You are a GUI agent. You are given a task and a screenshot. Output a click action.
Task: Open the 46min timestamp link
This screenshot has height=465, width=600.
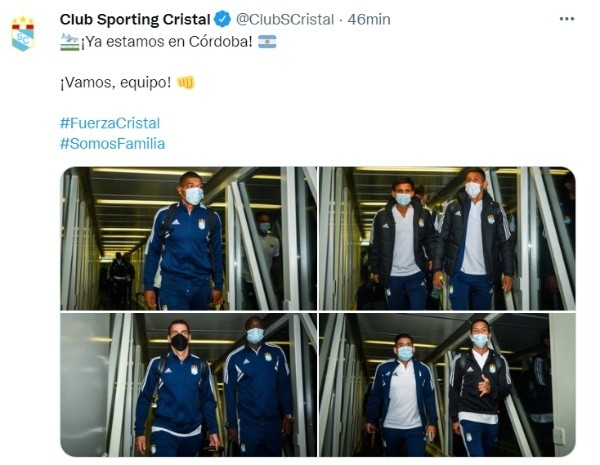tap(369, 20)
